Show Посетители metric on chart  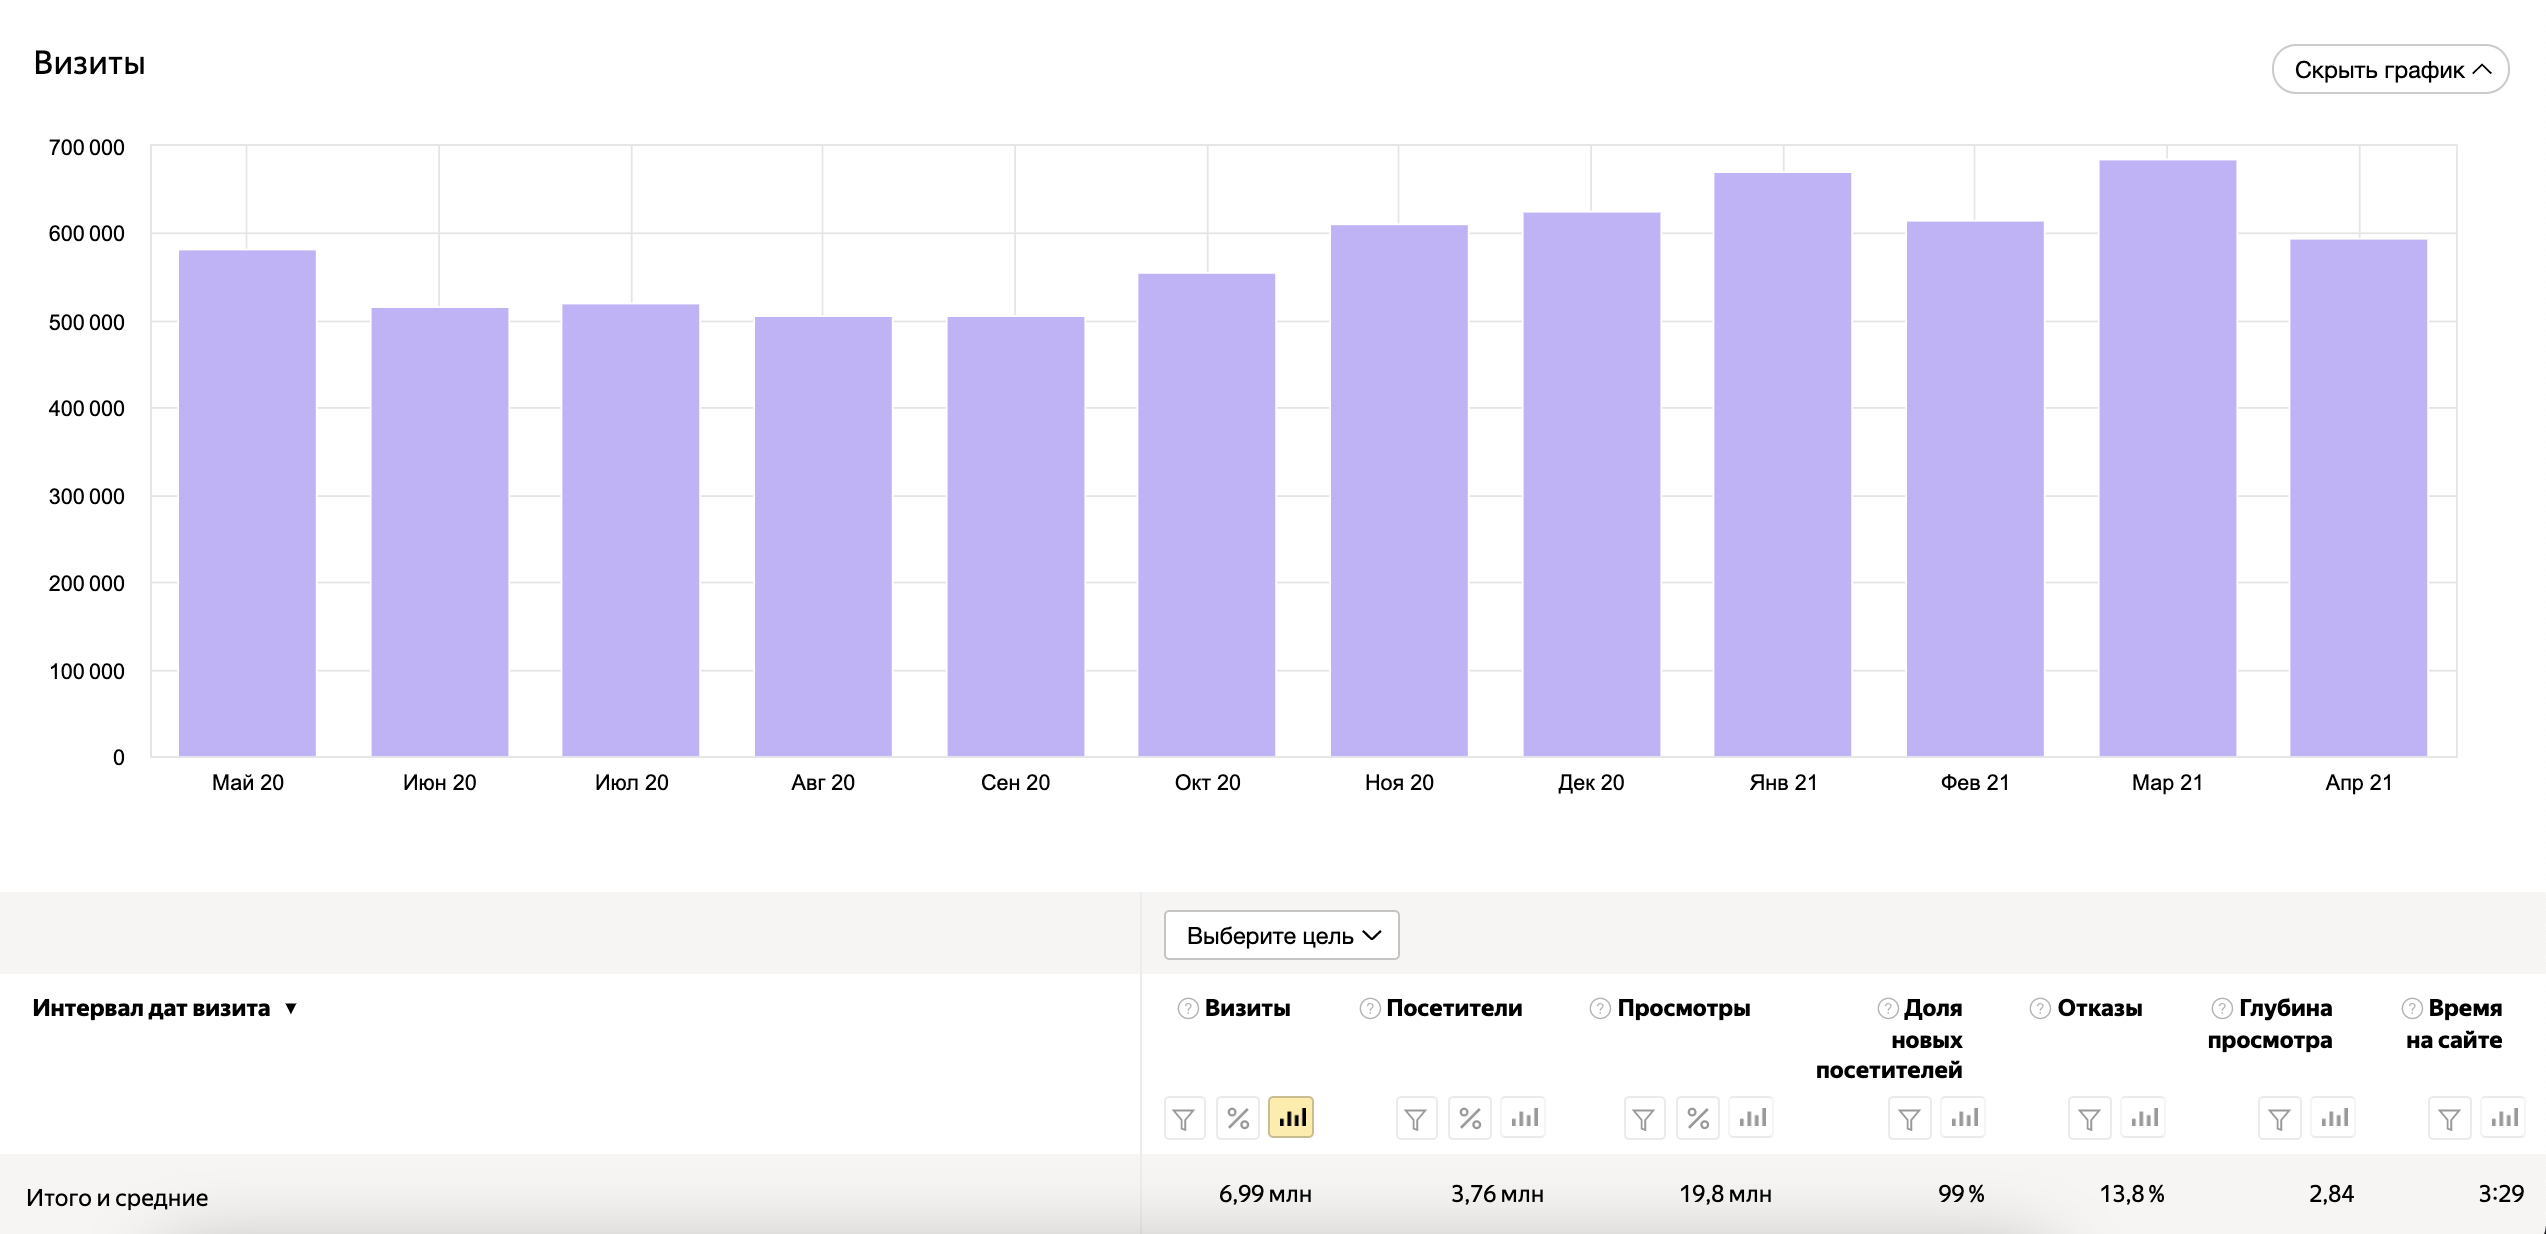coord(1524,1118)
